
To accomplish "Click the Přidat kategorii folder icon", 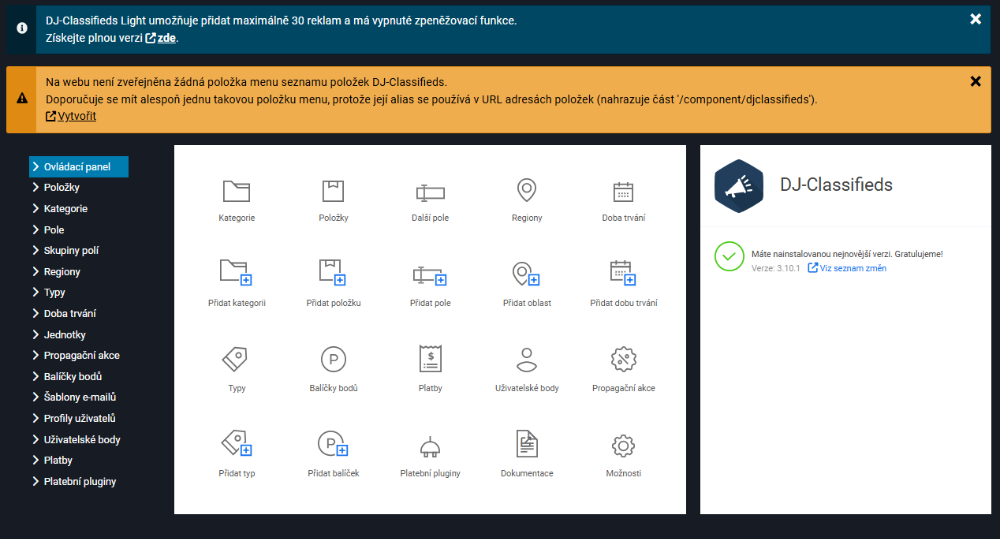I will tap(236, 273).
